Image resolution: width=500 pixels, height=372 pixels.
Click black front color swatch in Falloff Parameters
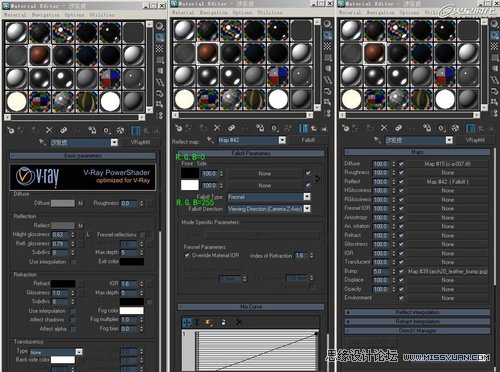190,173
